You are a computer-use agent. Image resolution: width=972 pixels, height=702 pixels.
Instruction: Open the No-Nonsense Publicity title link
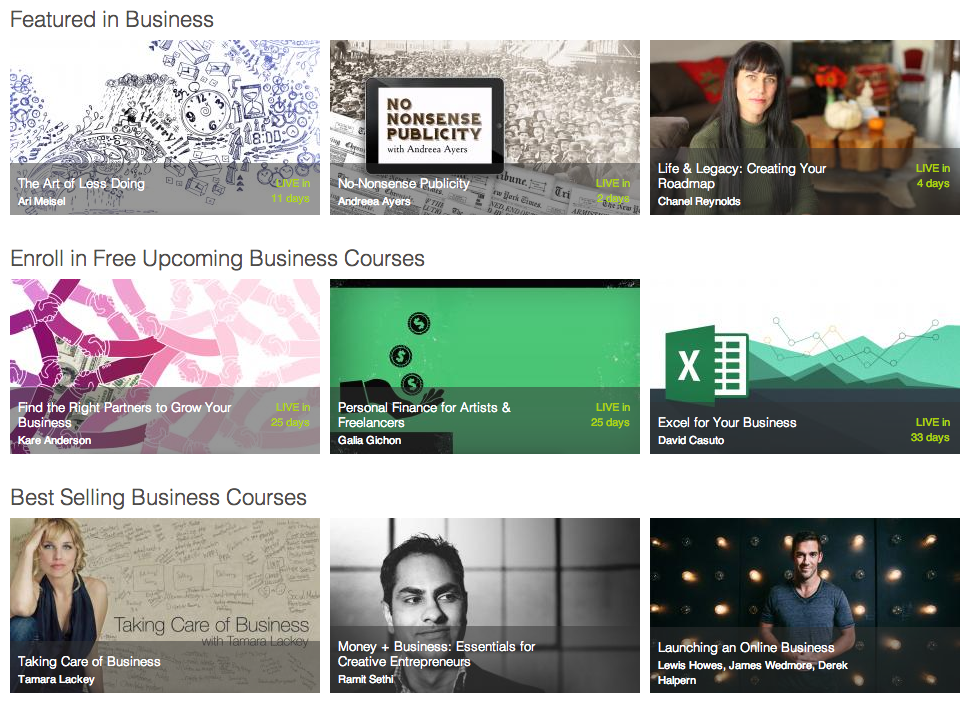(x=403, y=184)
